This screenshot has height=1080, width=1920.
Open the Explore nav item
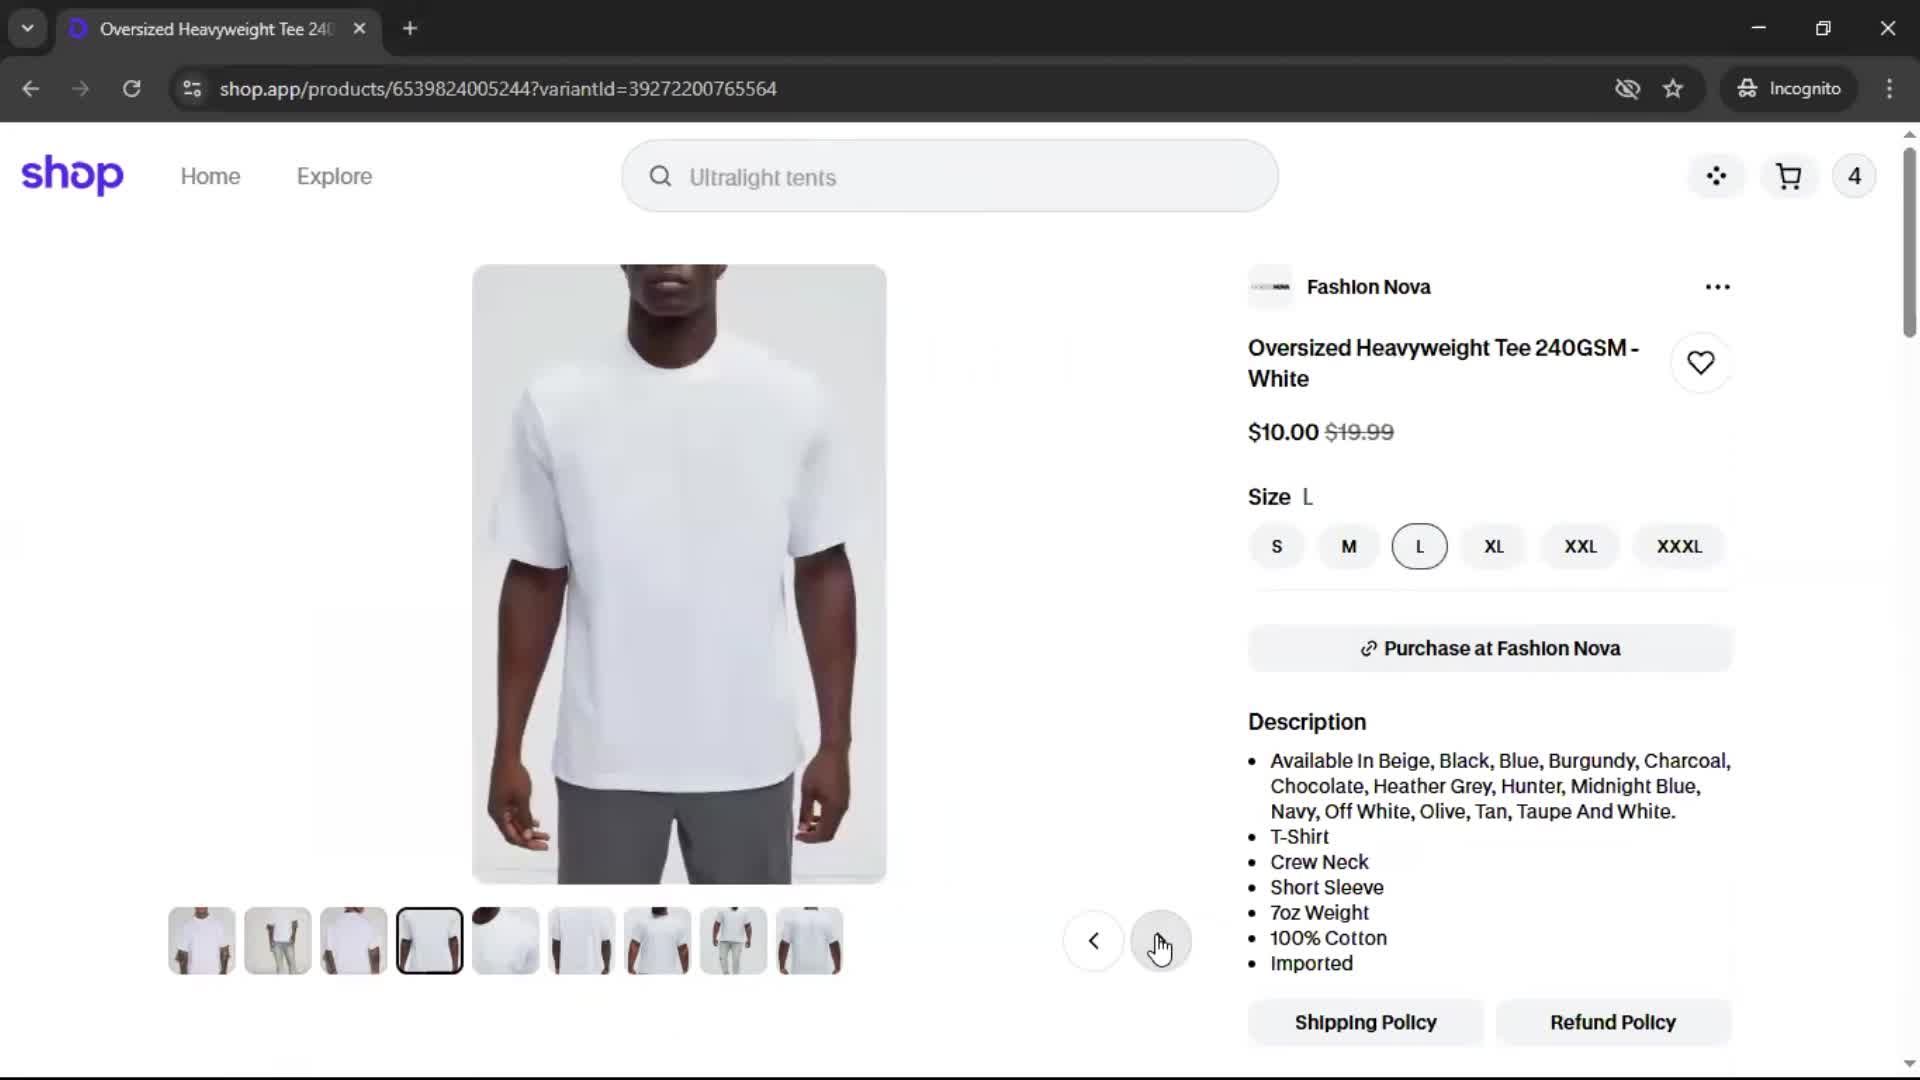[x=334, y=177]
